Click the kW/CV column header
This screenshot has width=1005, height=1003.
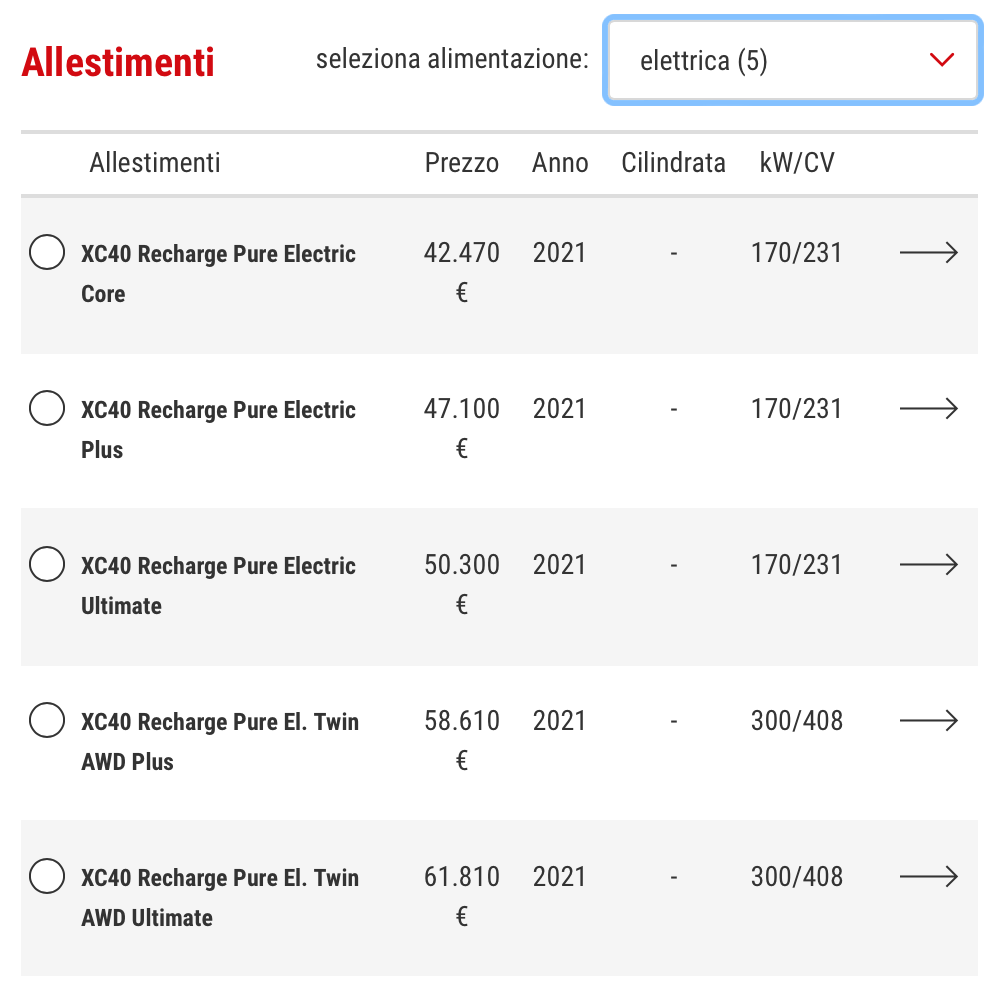point(797,163)
